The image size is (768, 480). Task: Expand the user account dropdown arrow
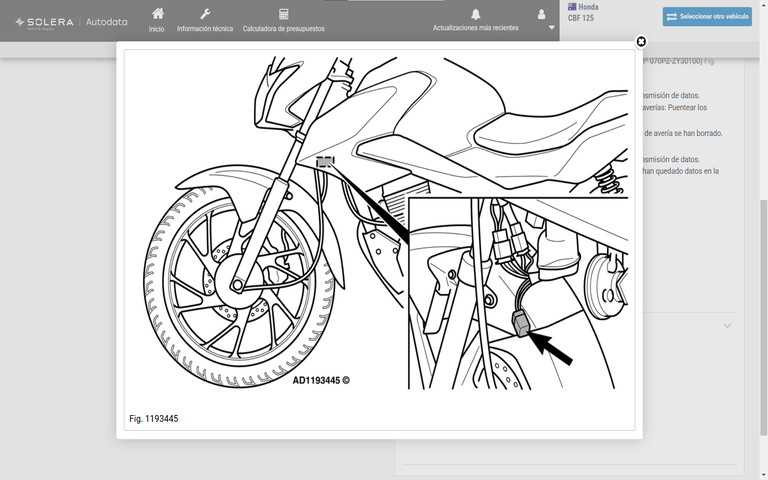coord(552,28)
